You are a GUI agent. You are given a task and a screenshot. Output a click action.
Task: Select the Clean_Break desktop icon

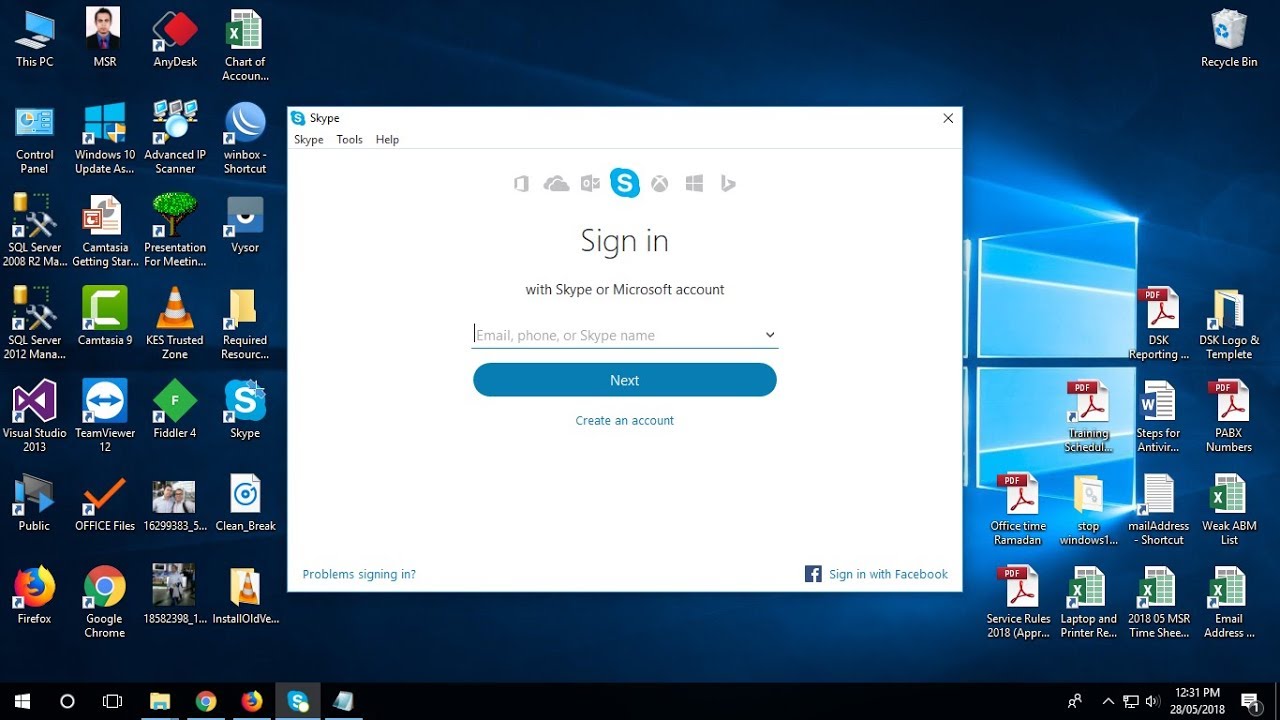click(x=245, y=503)
